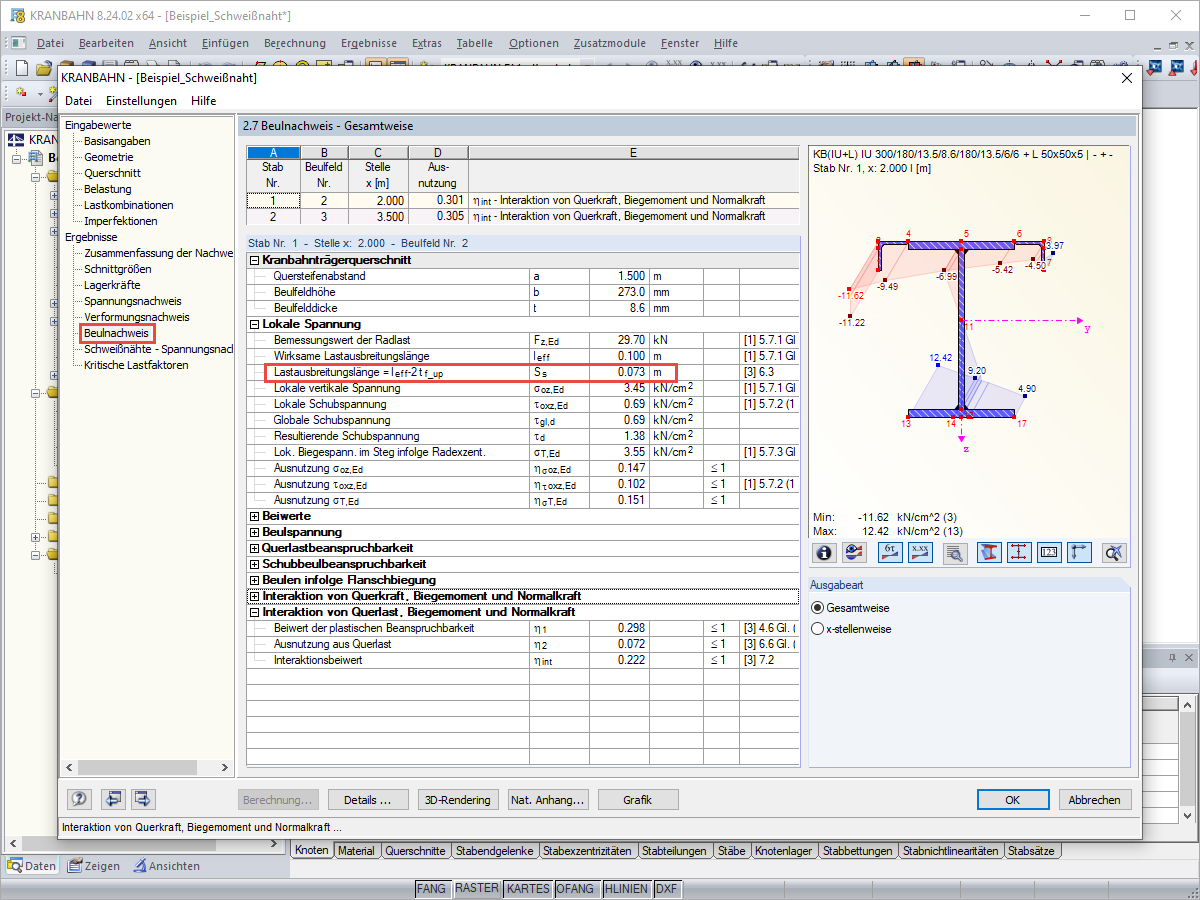Click the show-all zoom reset icon

click(1114, 552)
